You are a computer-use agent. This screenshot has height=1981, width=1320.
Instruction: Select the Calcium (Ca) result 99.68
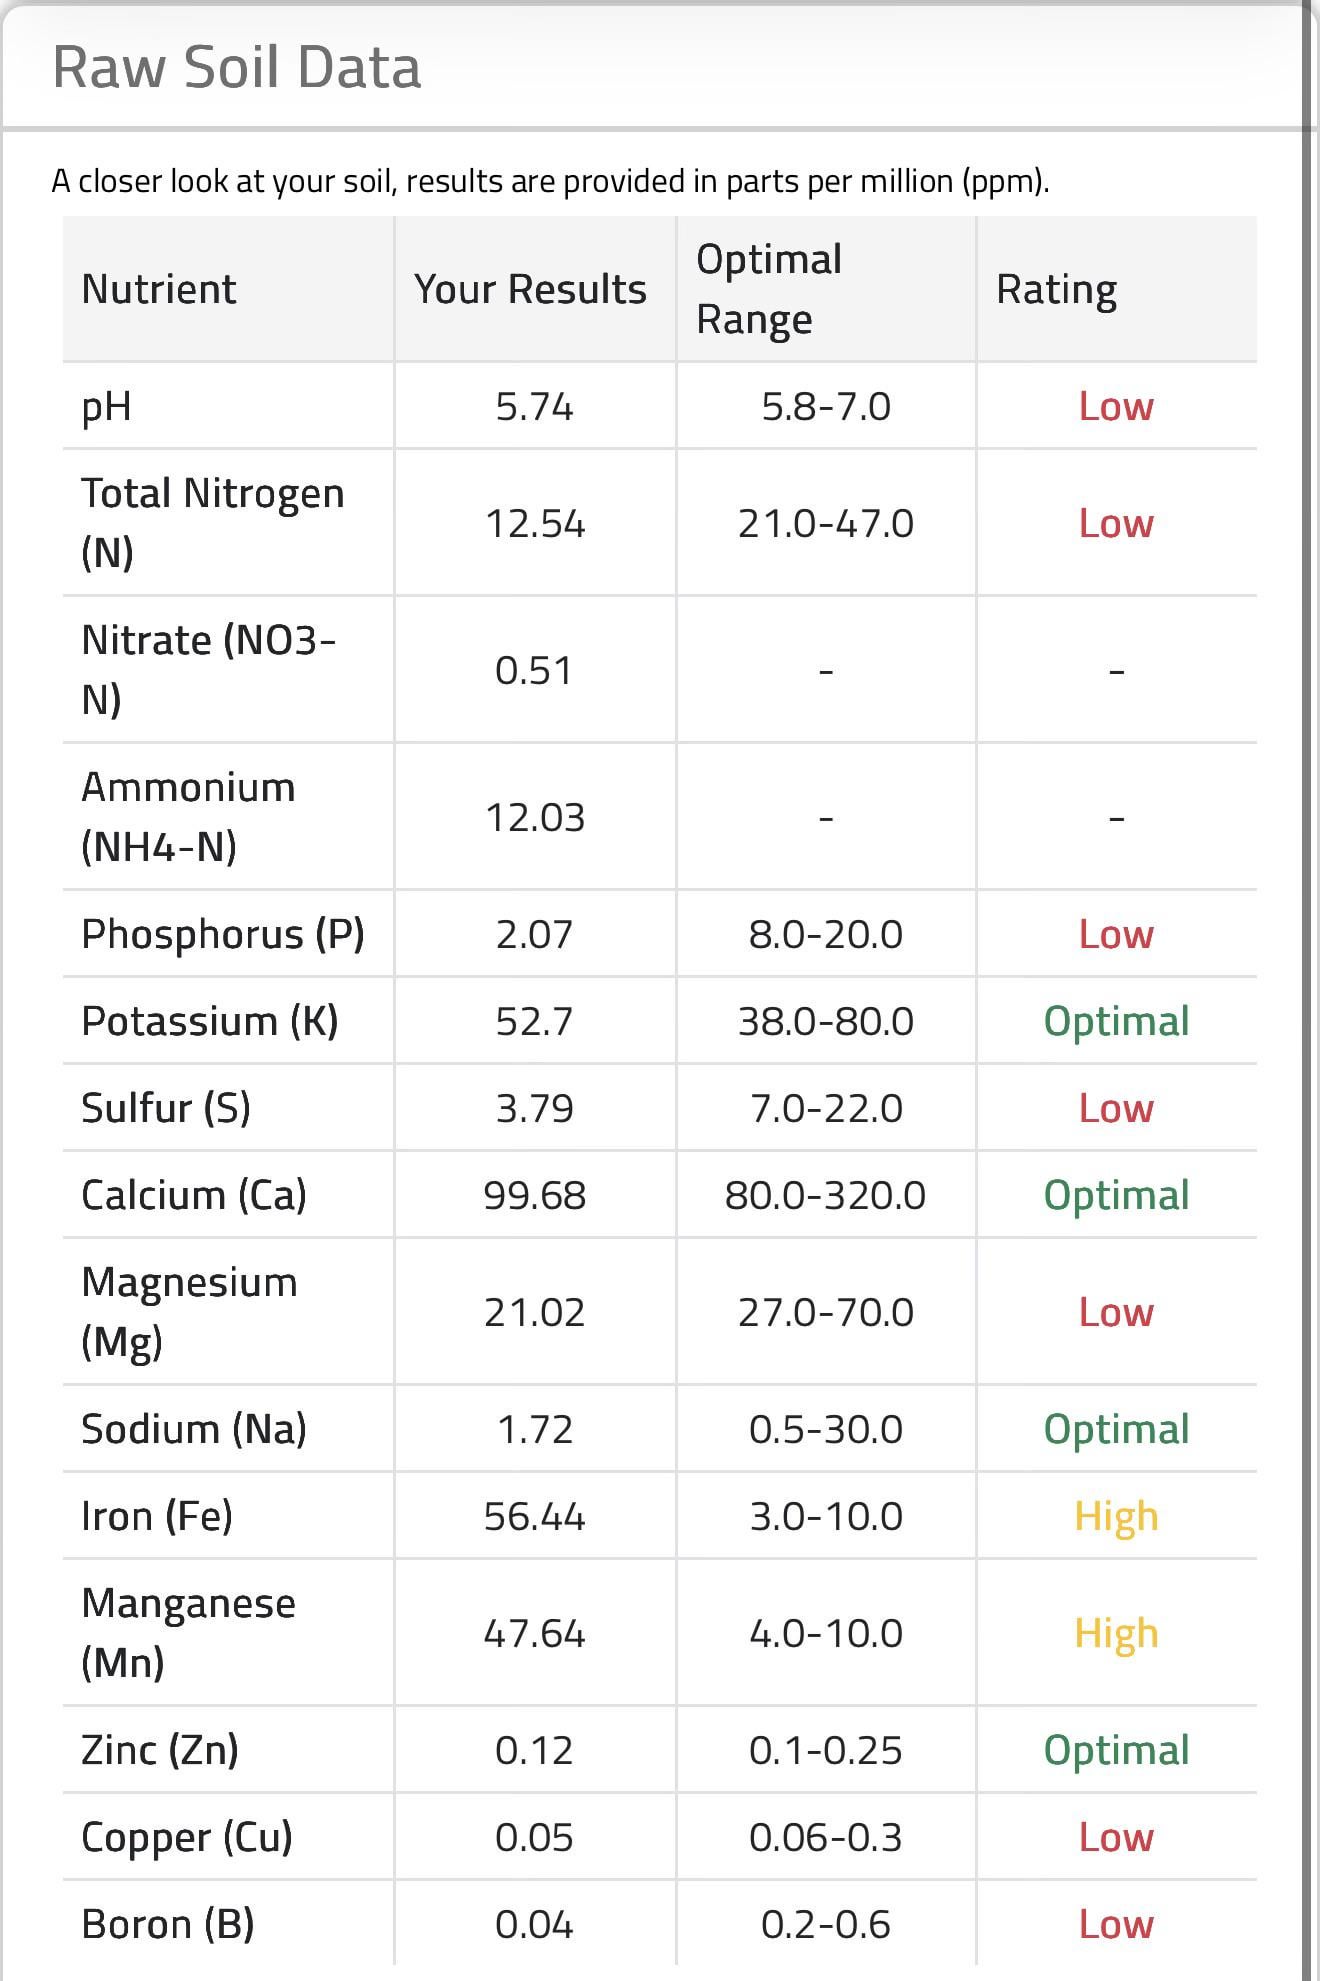(534, 1195)
